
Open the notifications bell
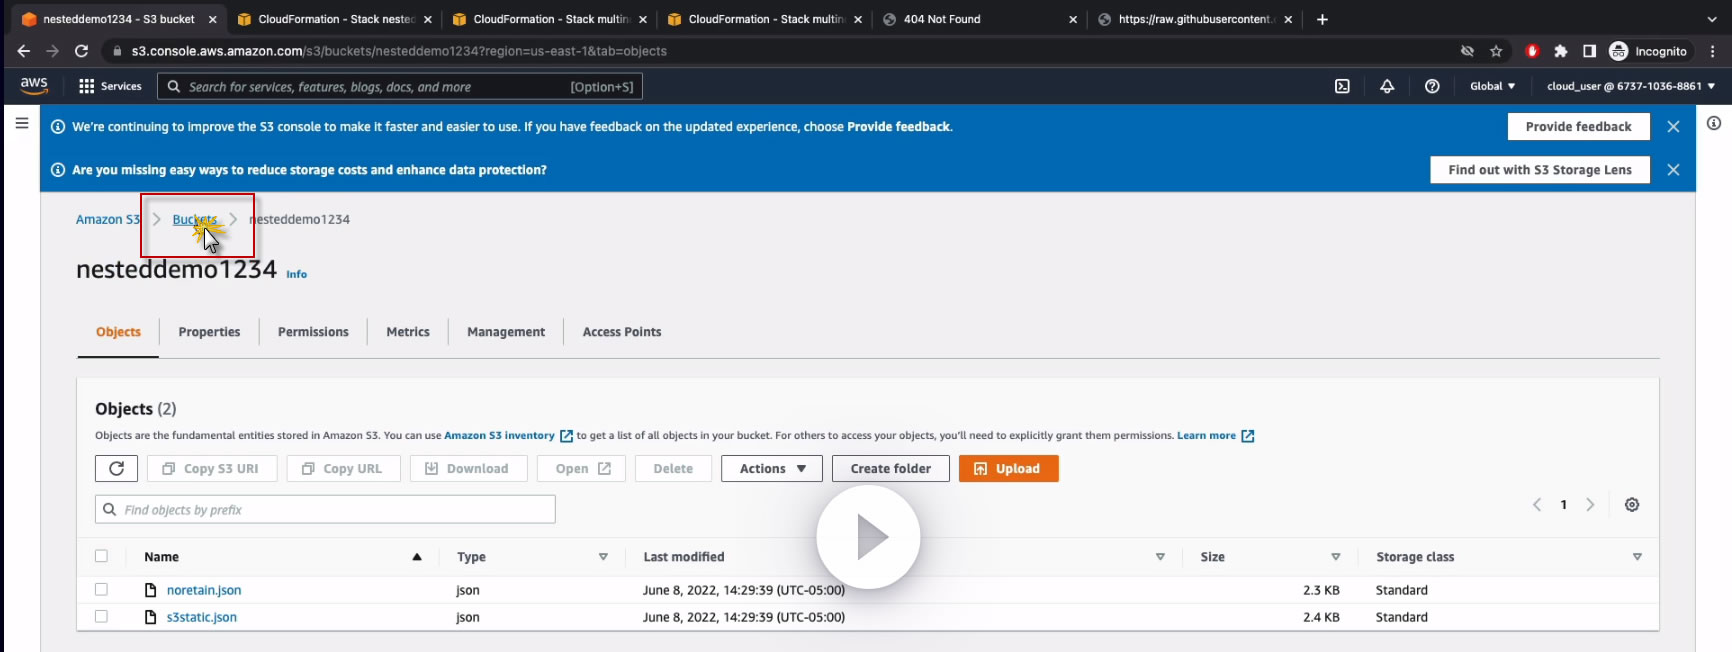click(x=1387, y=86)
